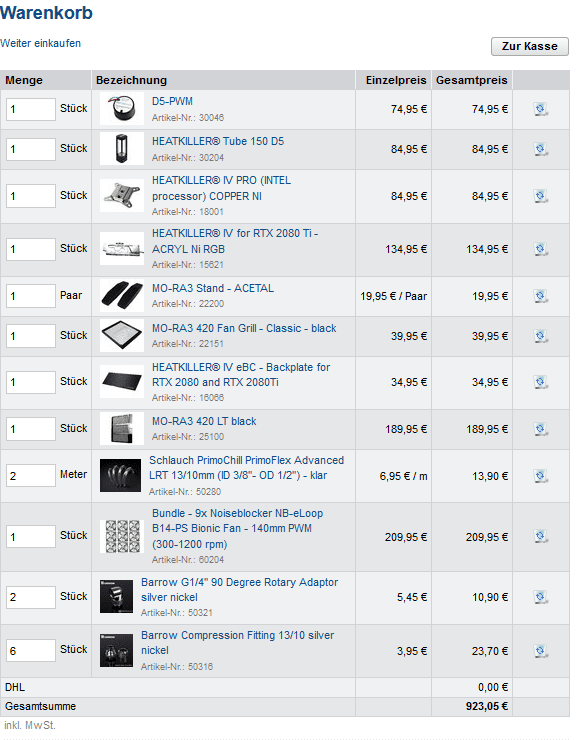Click the refresh icon for the PrimoChill Schlauch row
576x740 pixels.
coord(541,476)
